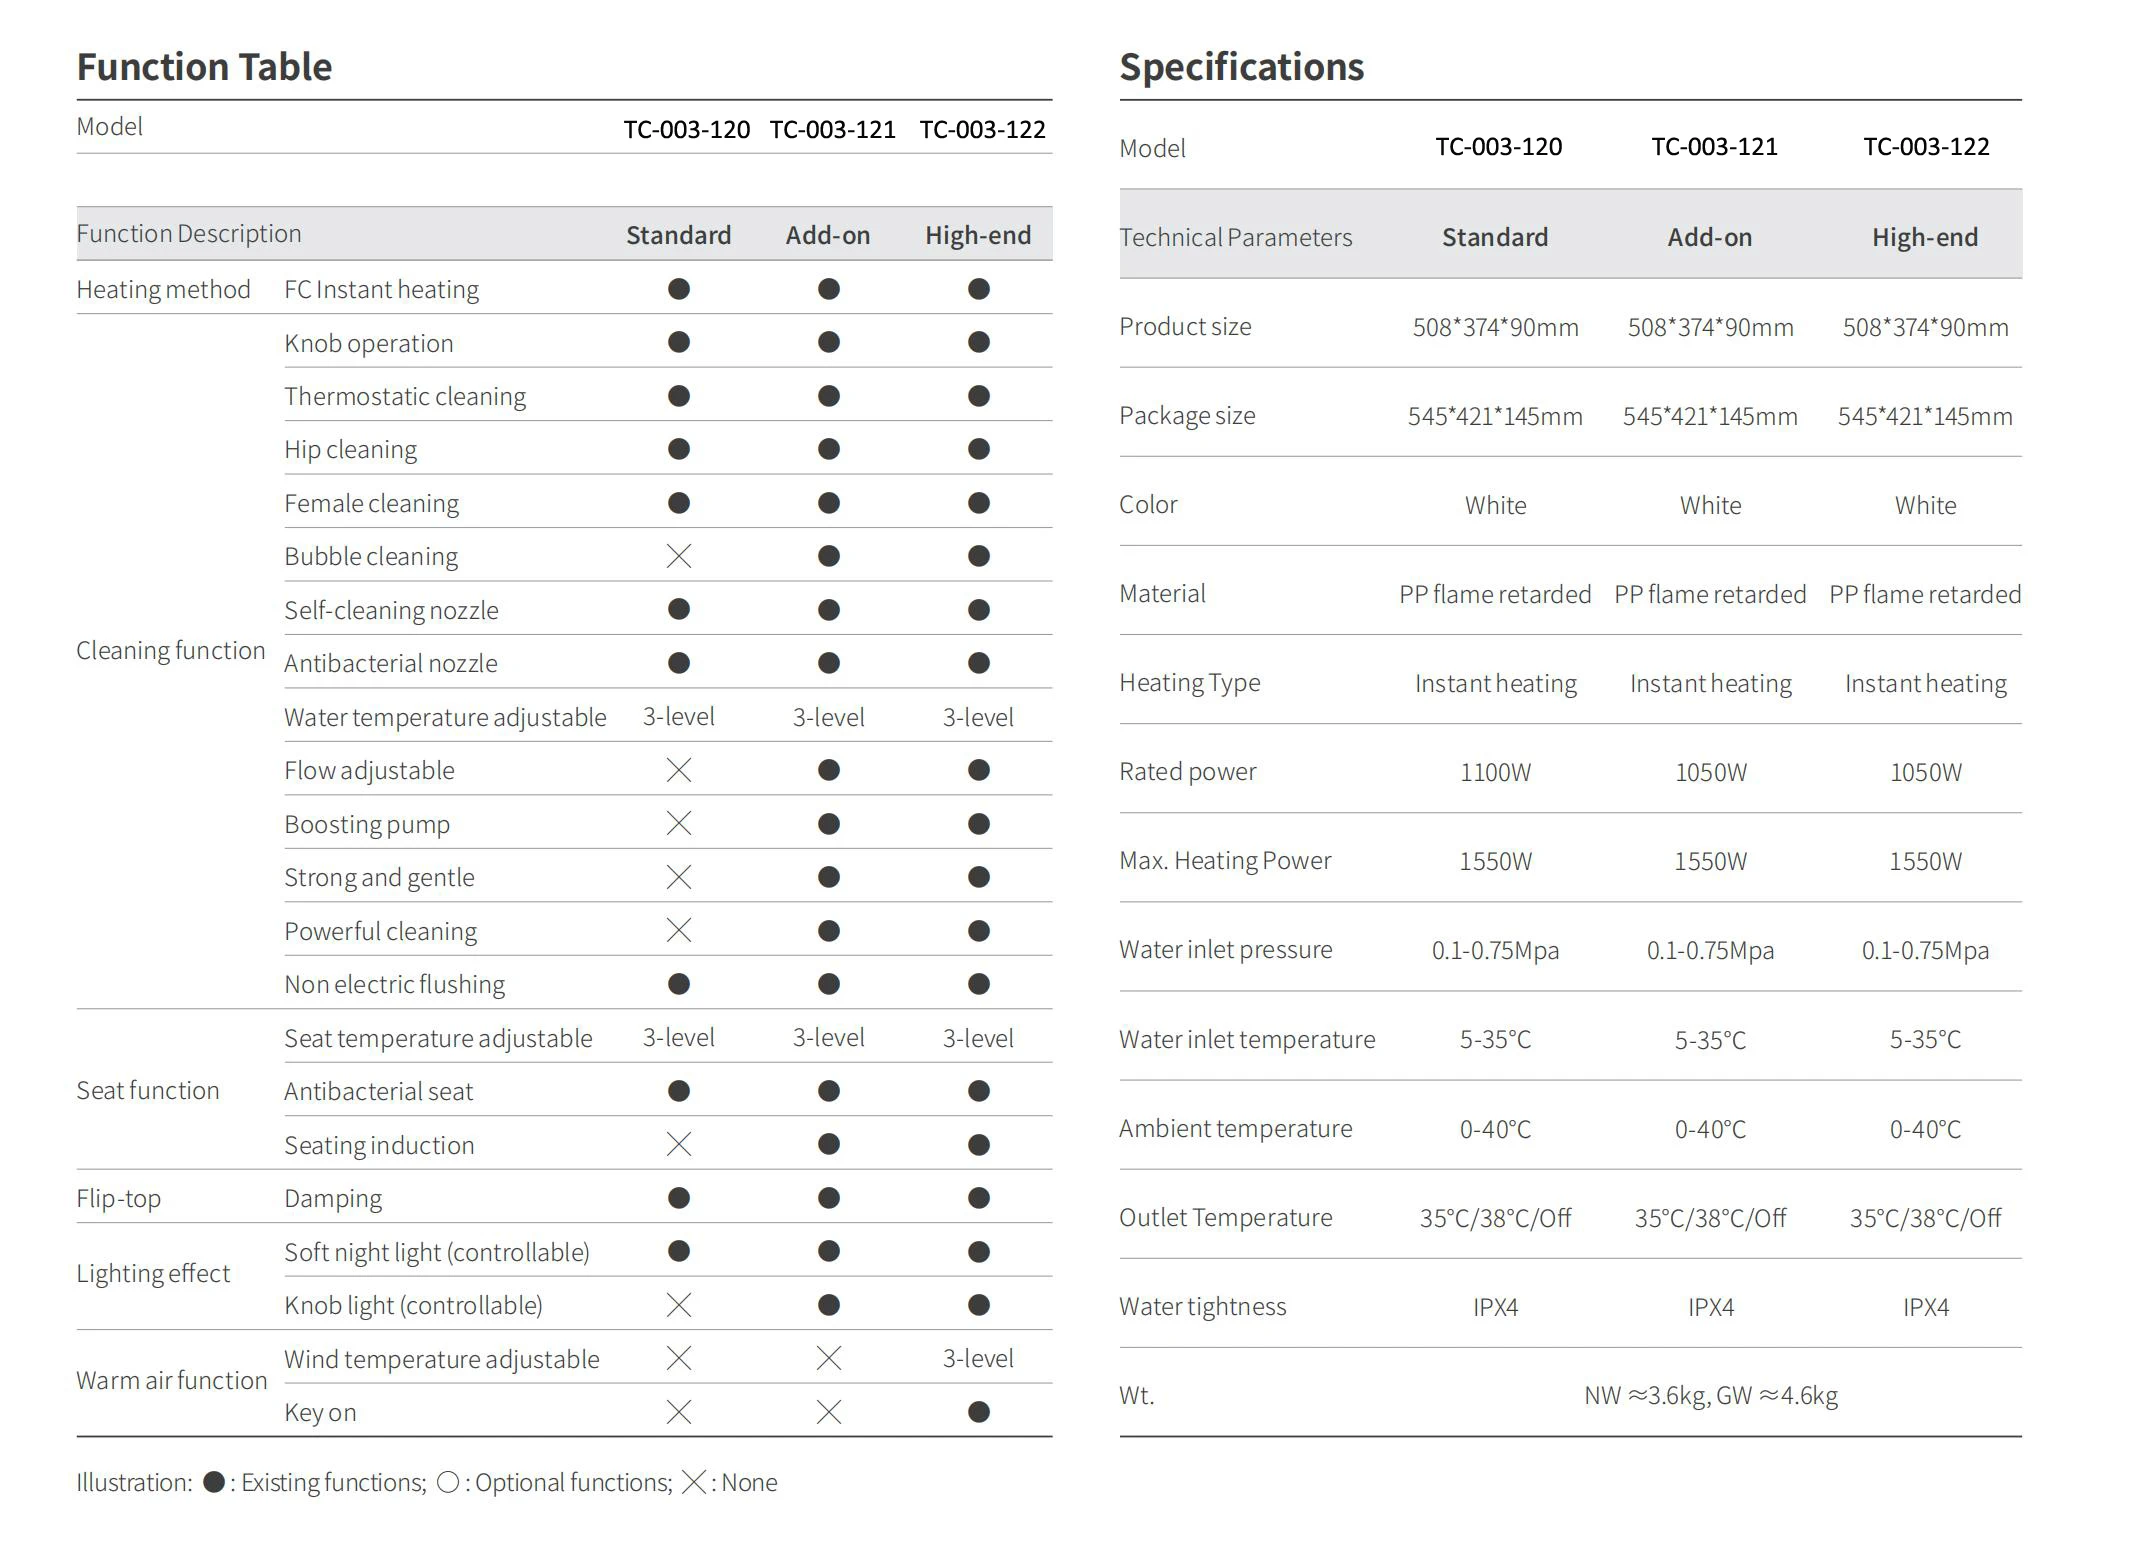2140x1544 pixels.
Task: Click the Technical Parameters header cell
Action: (x=1235, y=237)
